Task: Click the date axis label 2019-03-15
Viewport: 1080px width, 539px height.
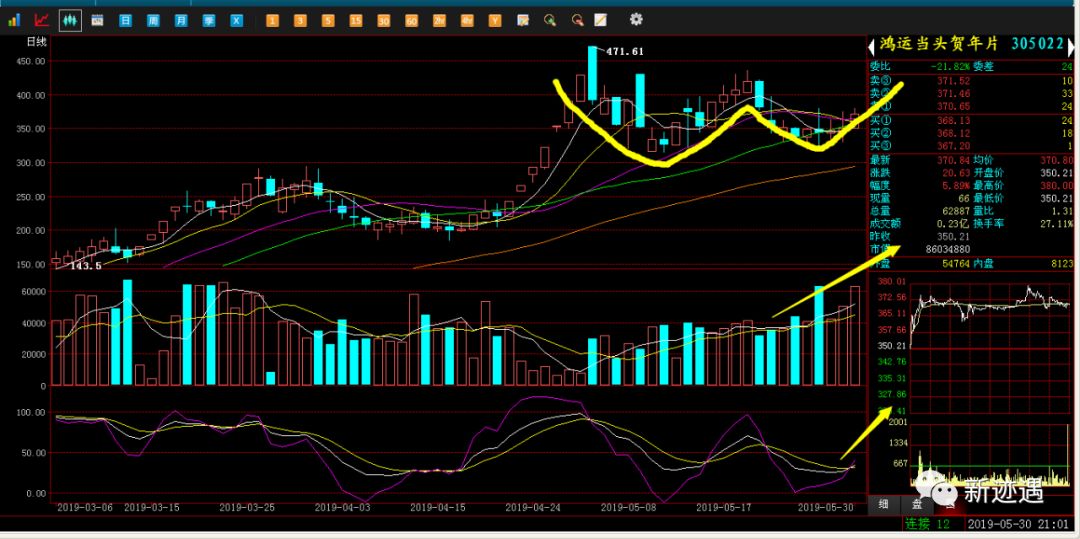Action: [152, 507]
